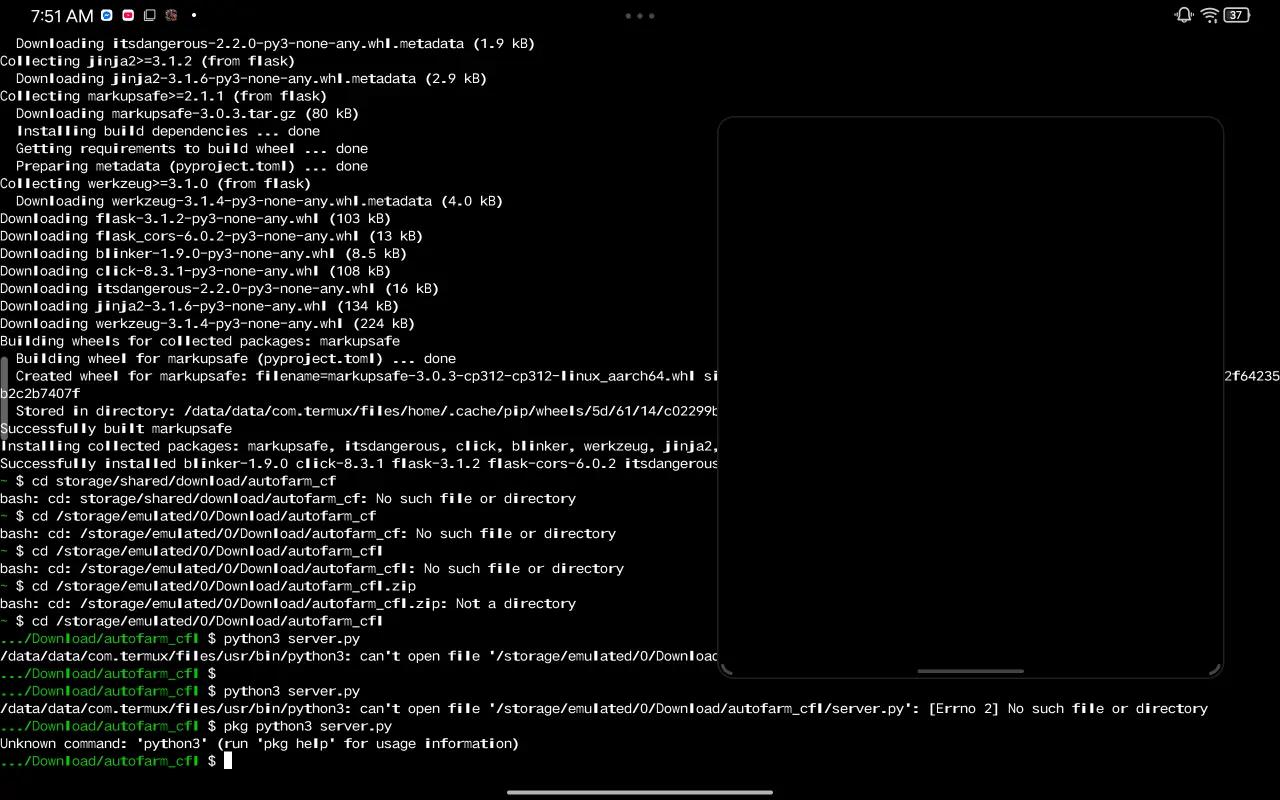Screen dimensions: 1280x800
Task: Tap the floating window's bottom handle bar
Action: 970,671
